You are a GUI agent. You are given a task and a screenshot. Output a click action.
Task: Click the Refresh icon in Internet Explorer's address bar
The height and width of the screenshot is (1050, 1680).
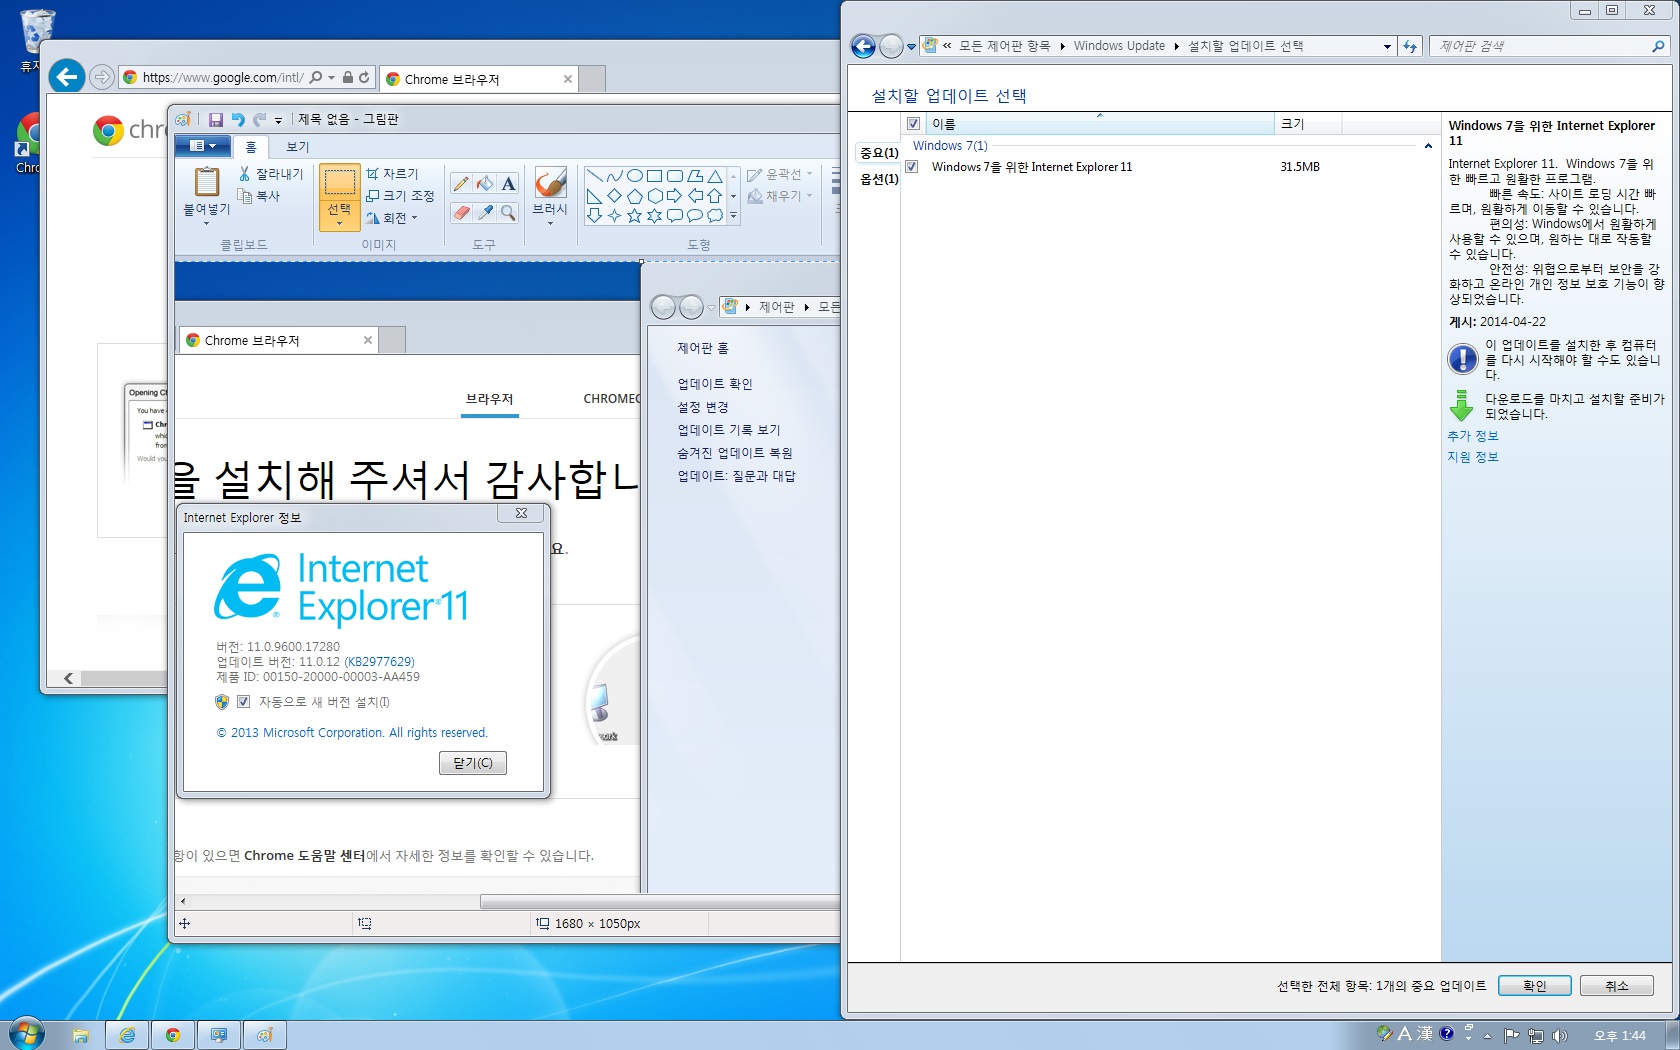coord(364,77)
